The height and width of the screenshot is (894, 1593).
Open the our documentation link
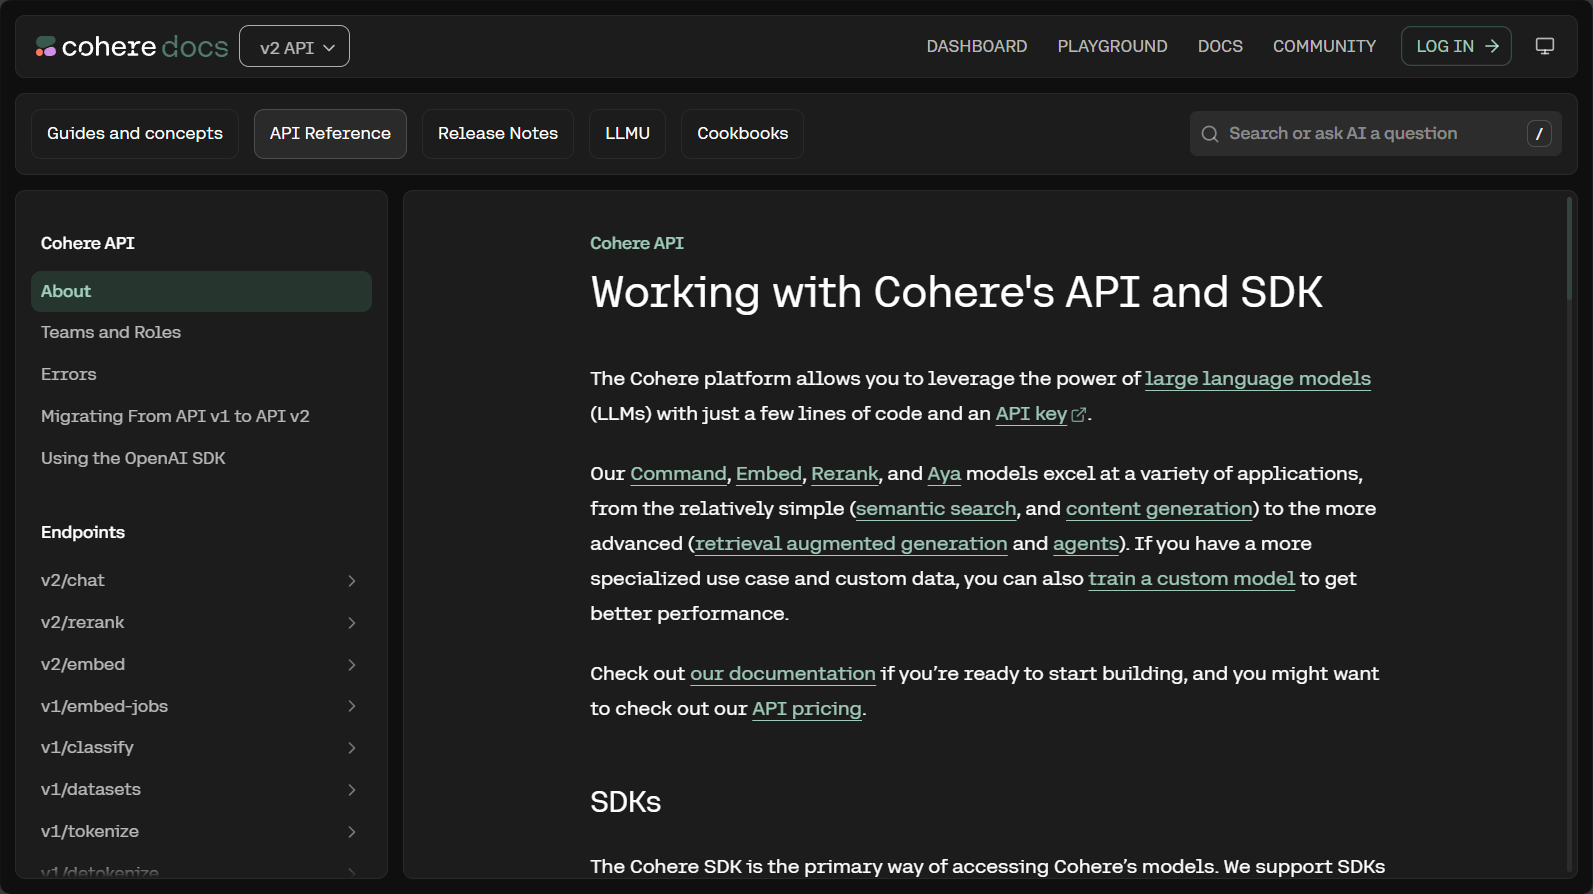coord(783,674)
